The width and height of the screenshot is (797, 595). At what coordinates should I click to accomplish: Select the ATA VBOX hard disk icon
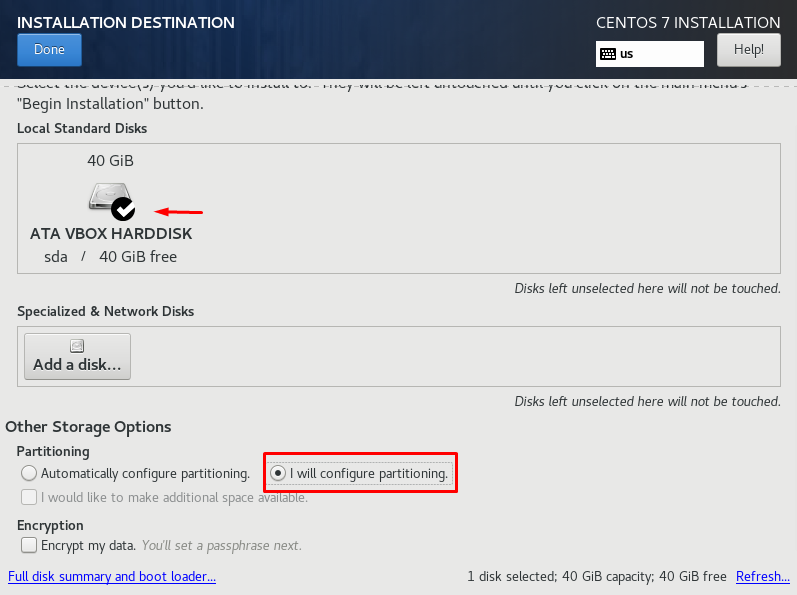coord(110,198)
